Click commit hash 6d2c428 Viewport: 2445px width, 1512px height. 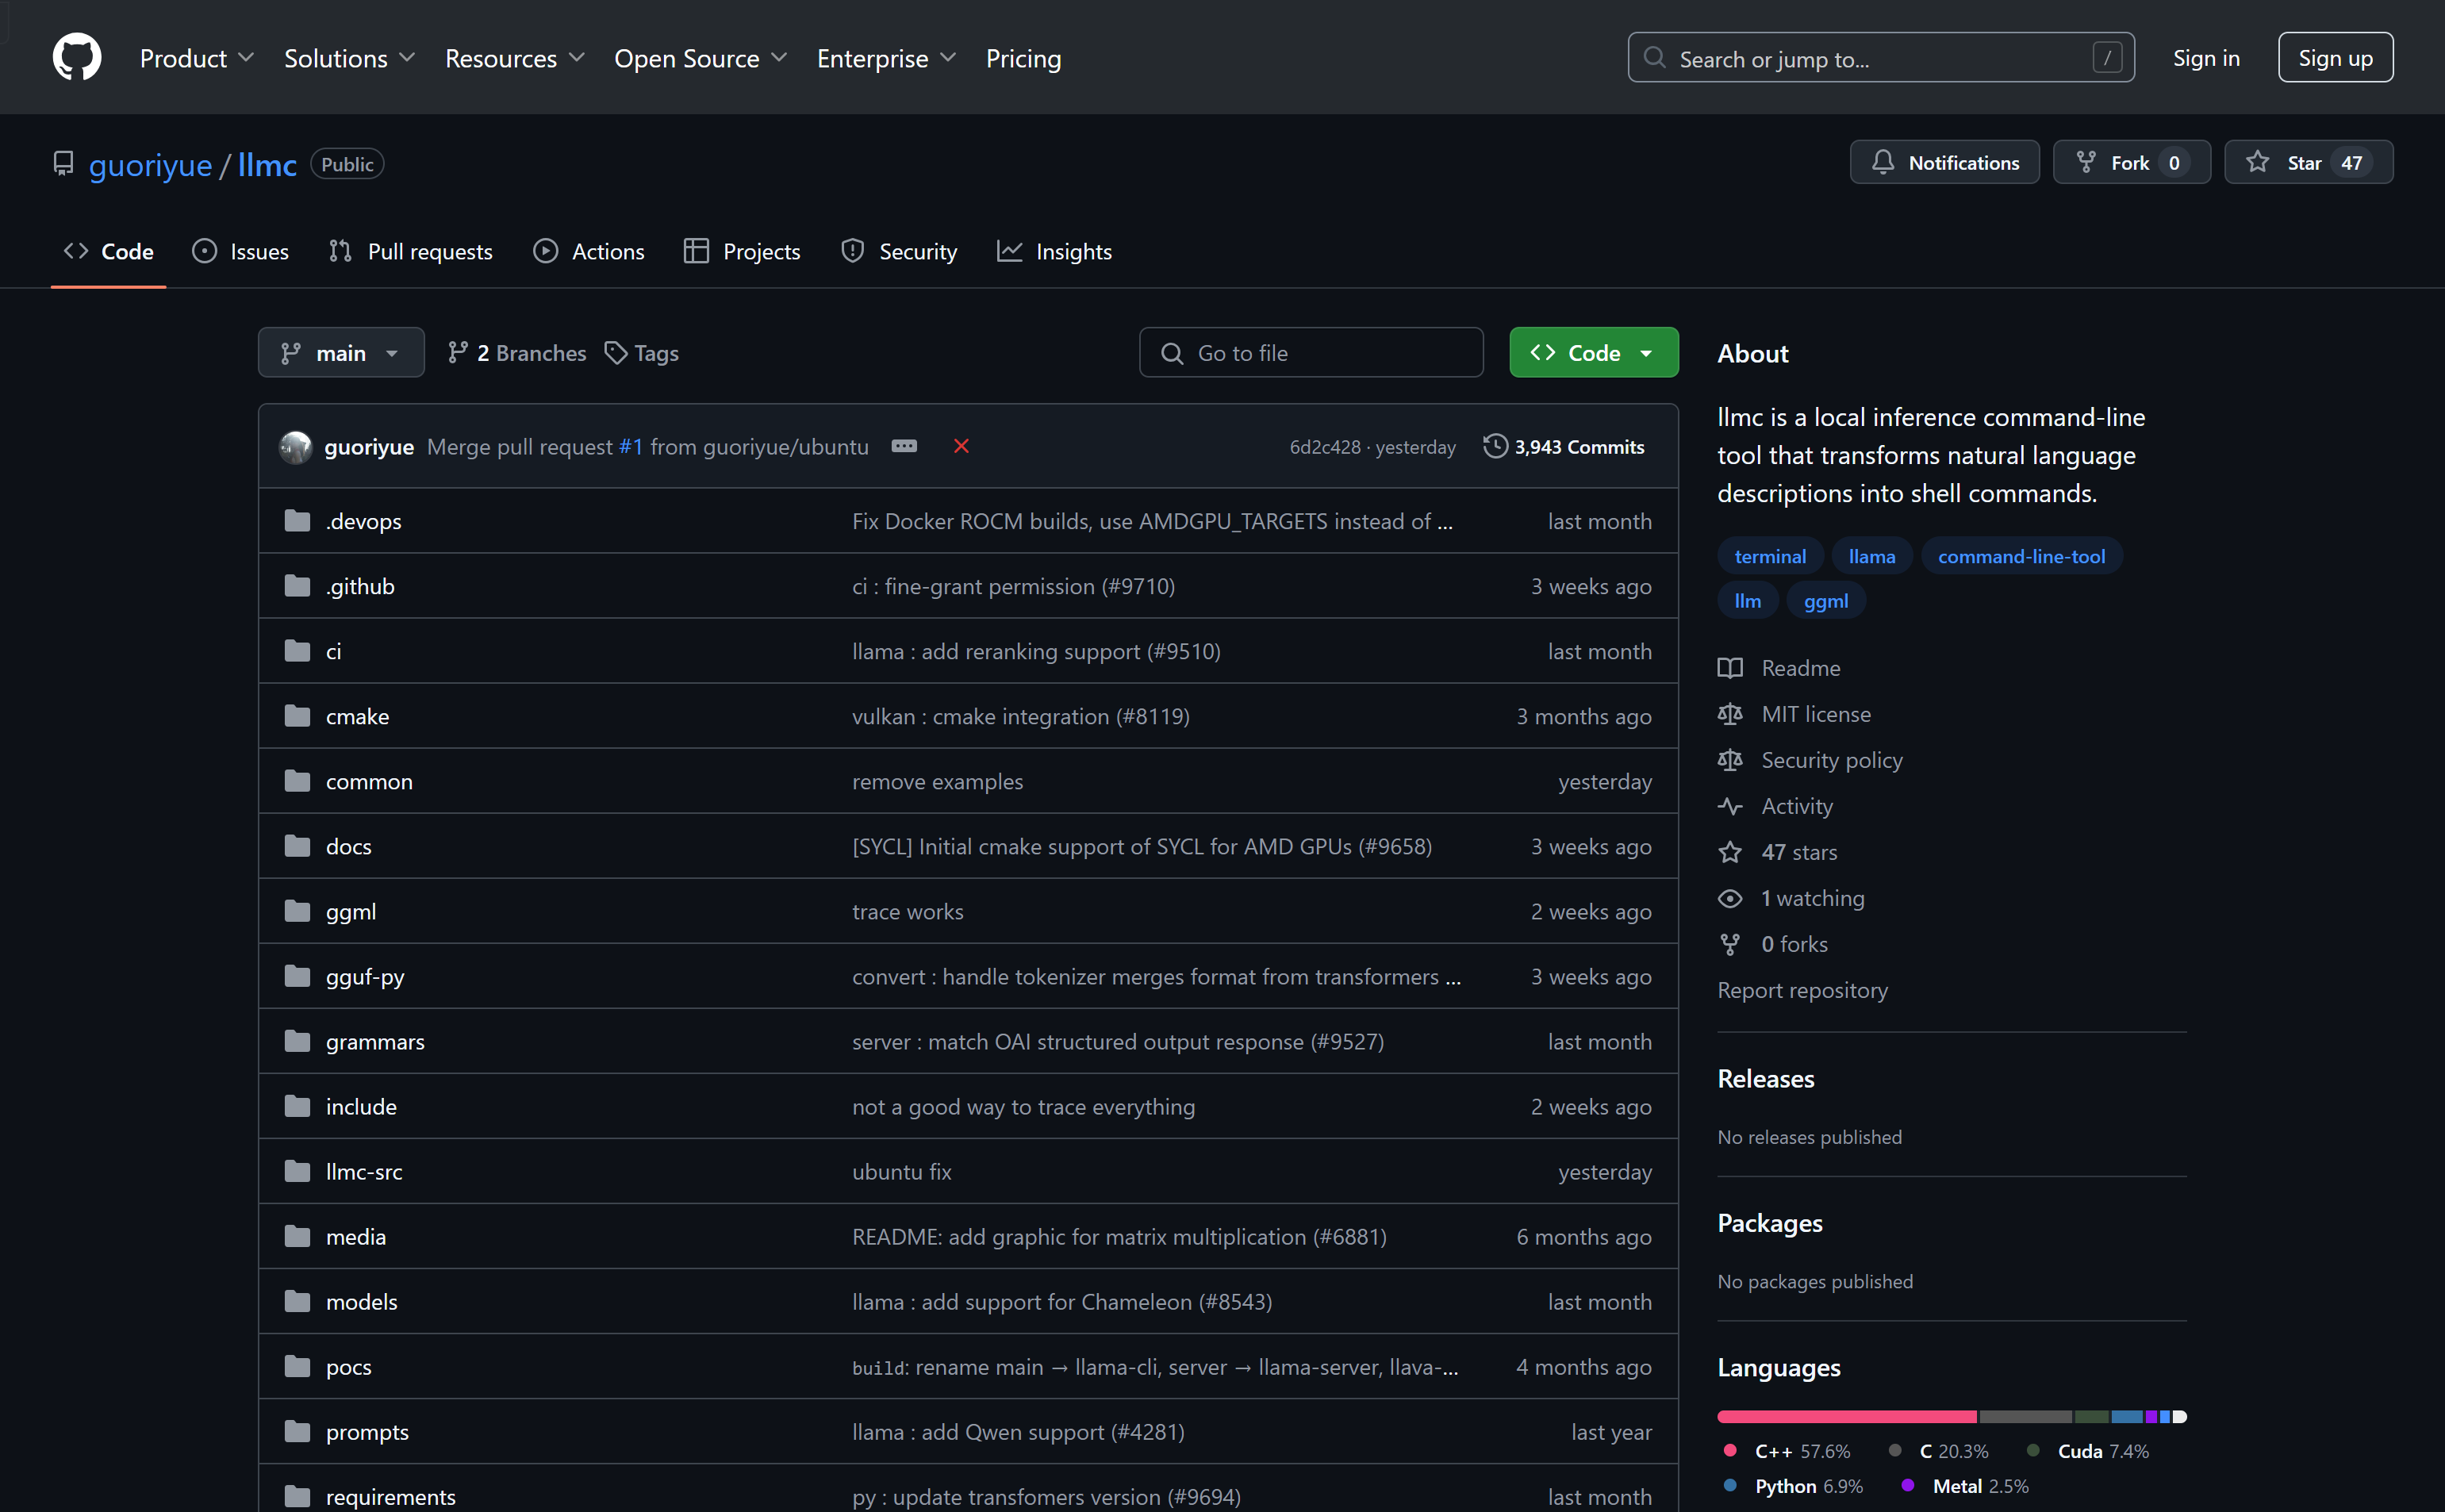(1324, 447)
